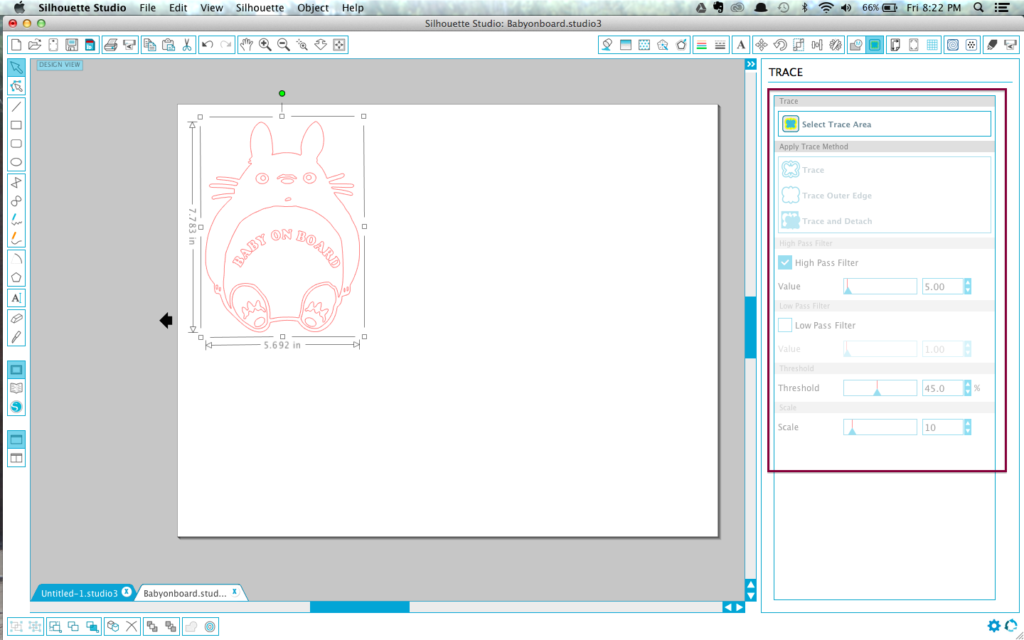The width and height of the screenshot is (1024, 640).
Task: Click the High Pass Value stepper arrows
Action: tap(967, 286)
